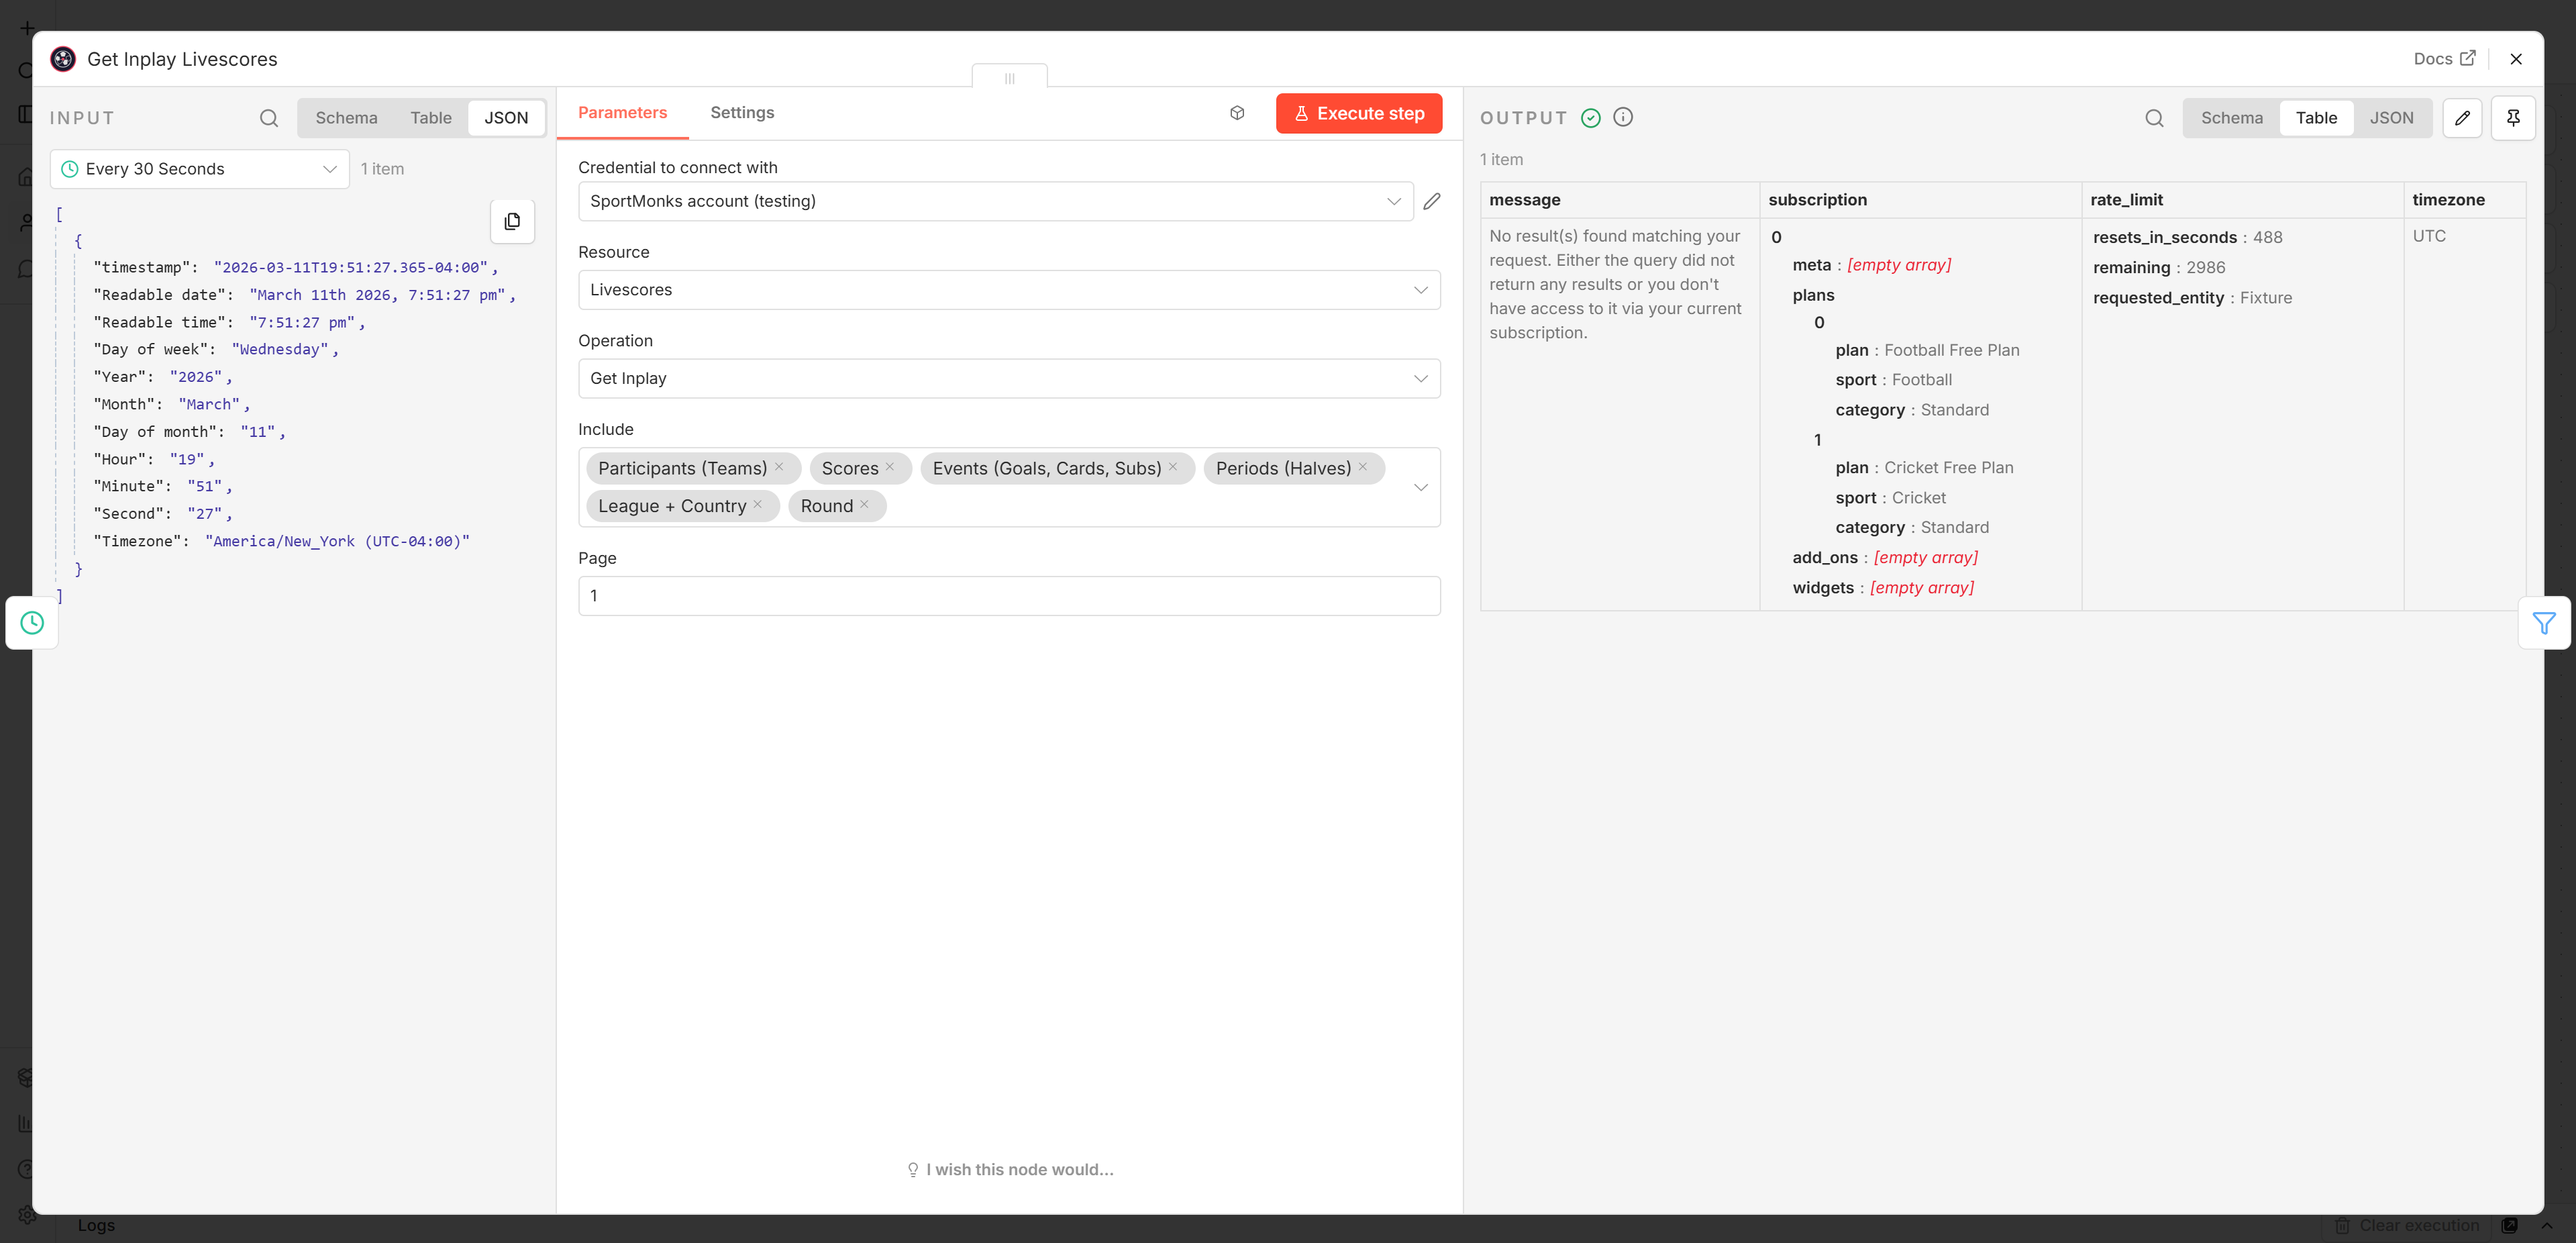This screenshot has width=2576, height=1243.
Task: Click the Page number input field
Action: point(1009,596)
